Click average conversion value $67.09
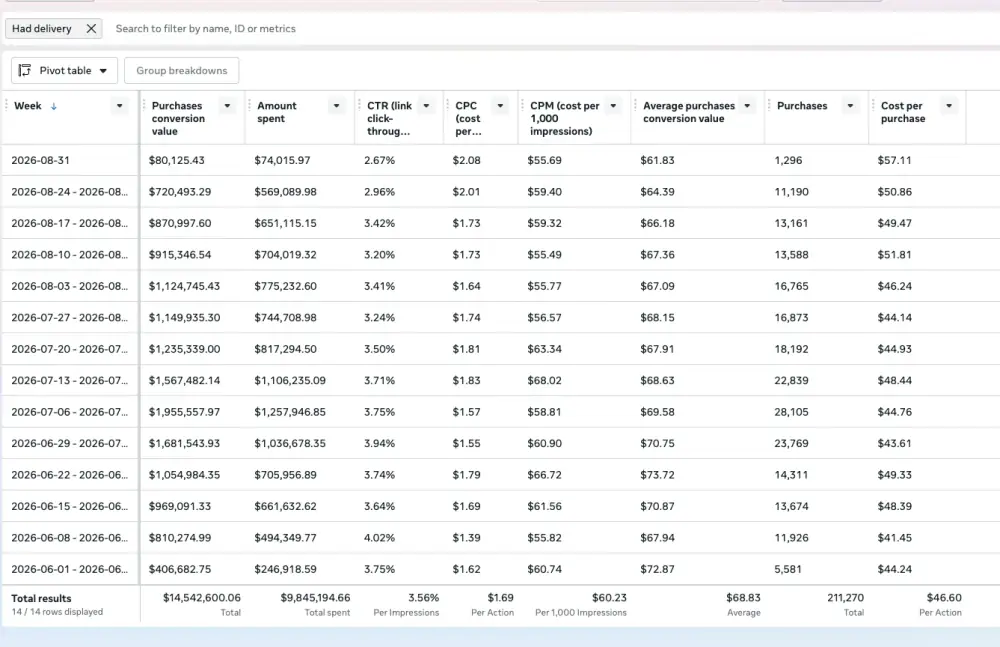This screenshot has height=647, width=1000. (657, 286)
